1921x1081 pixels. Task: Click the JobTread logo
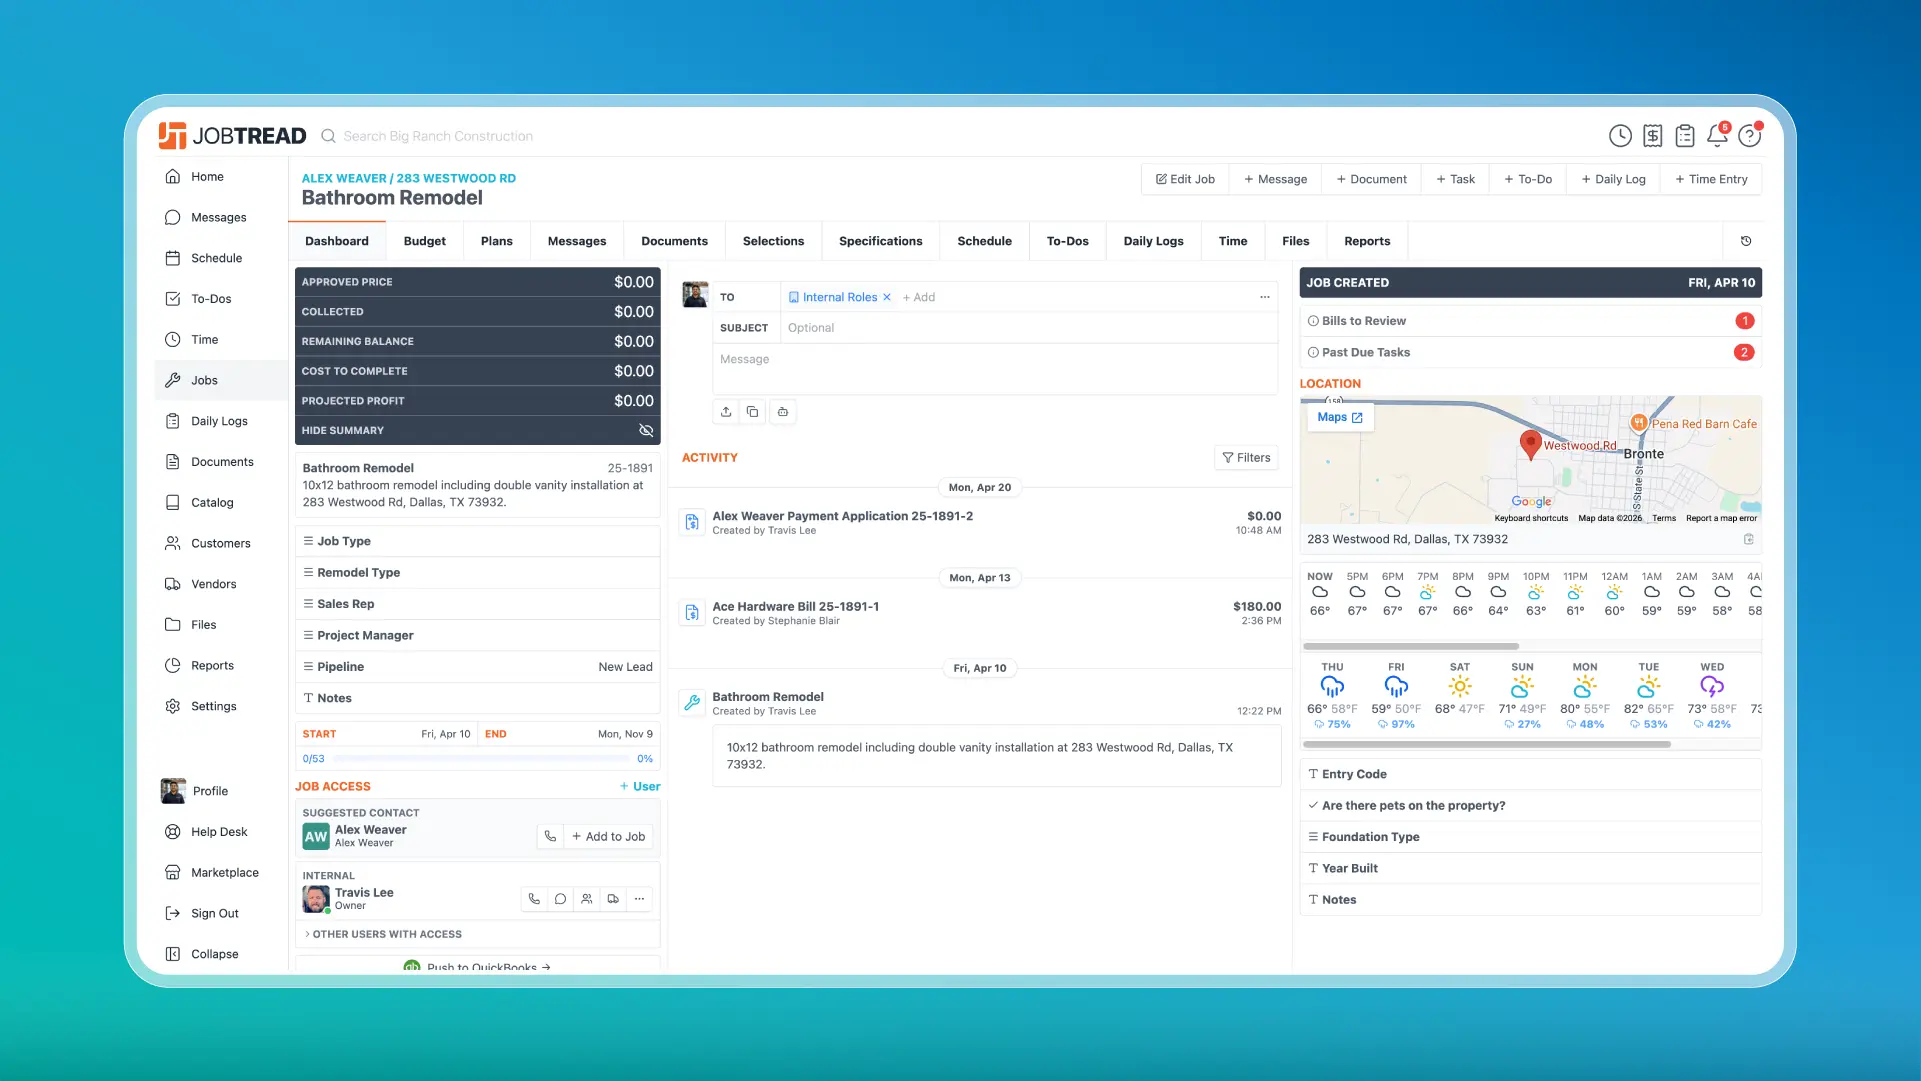(x=232, y=135)
